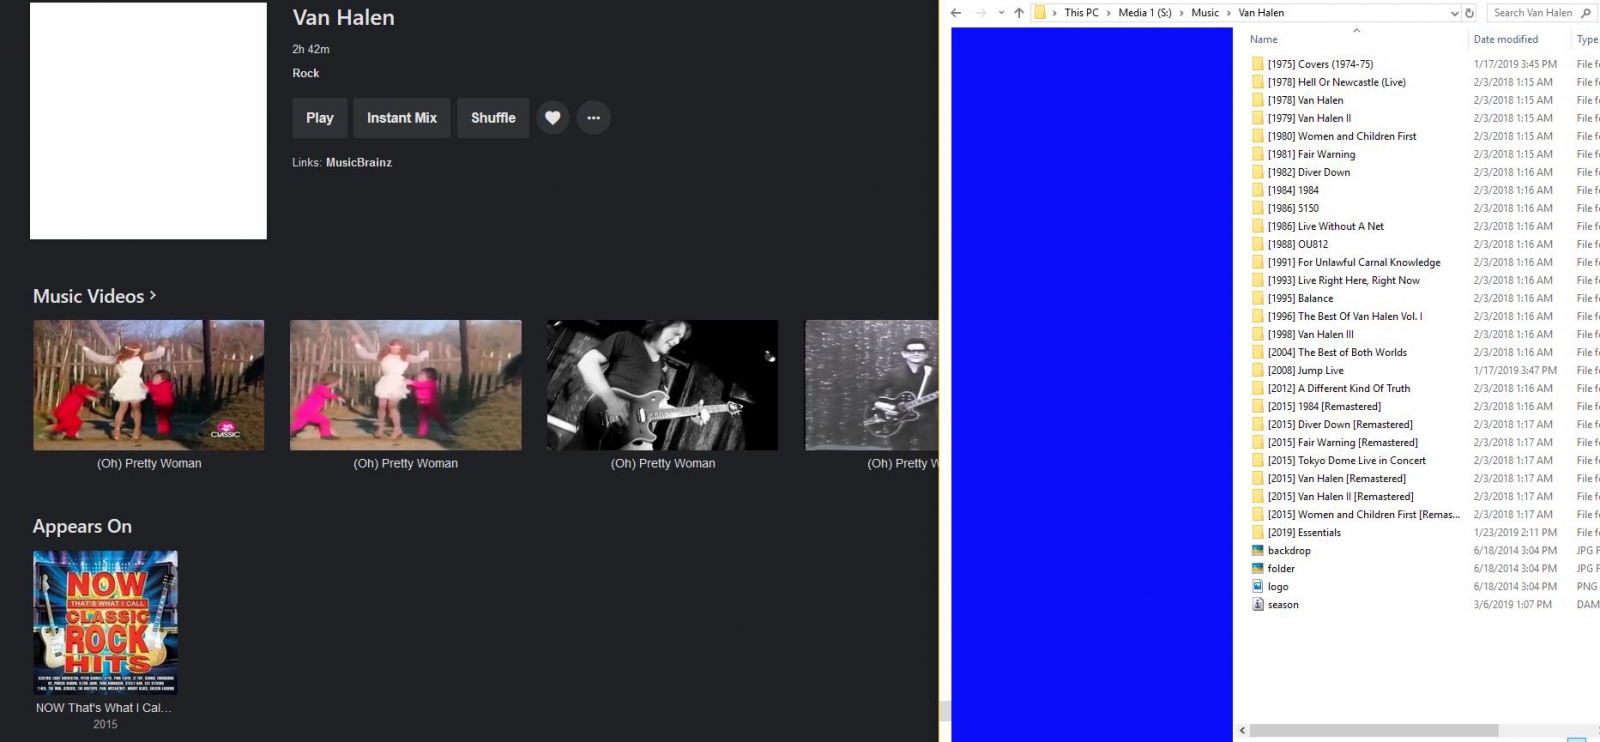This screenshot has width=1600, height=742.
Task: Select the [1988] OU812 folder icon
Action: click(1258, 244)
